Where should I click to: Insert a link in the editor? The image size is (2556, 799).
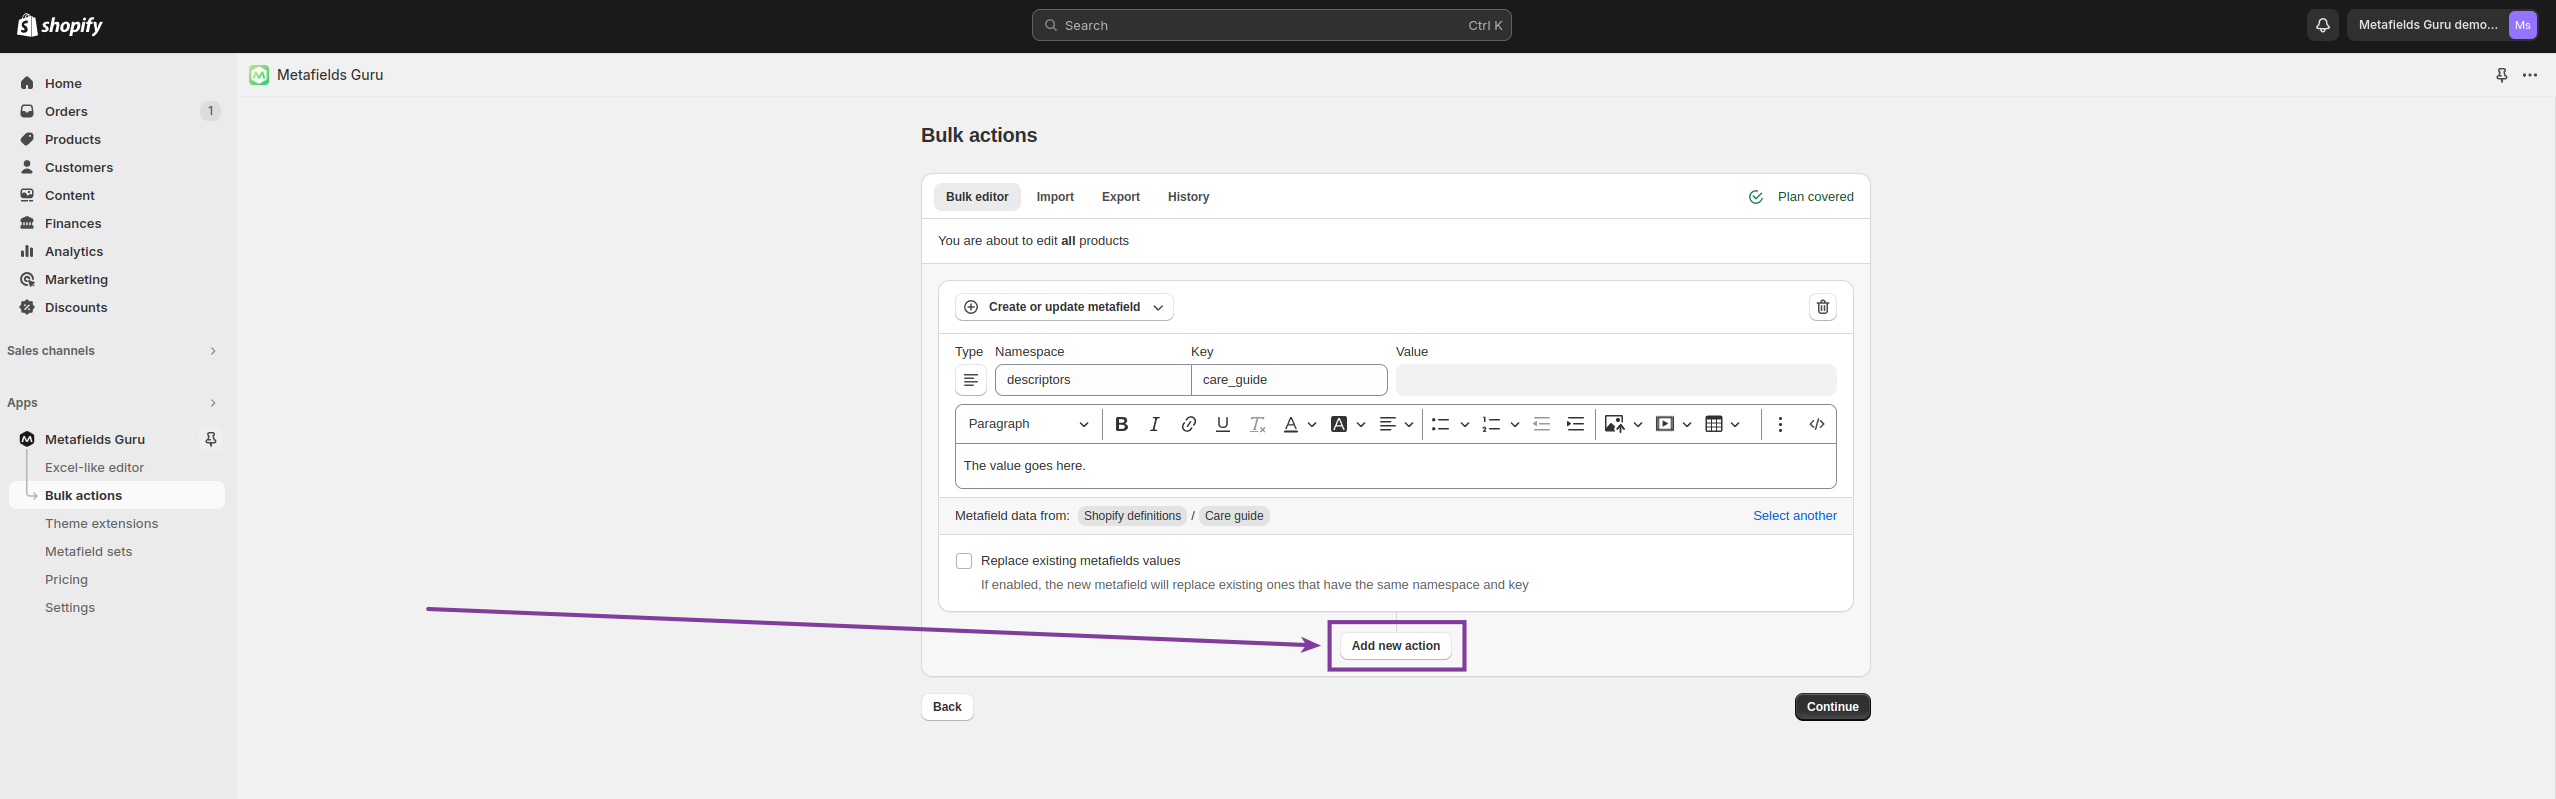click(1188, 424)
